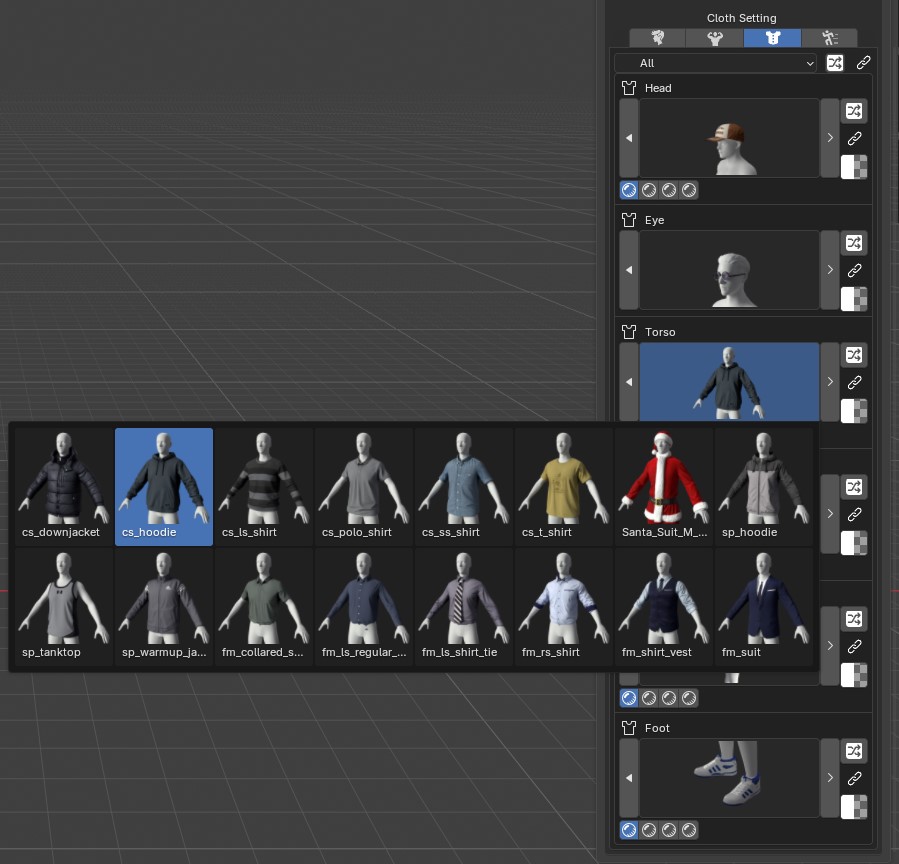Open the Head cap preview thumbnail
899x864 pixels.
point(729,138)
